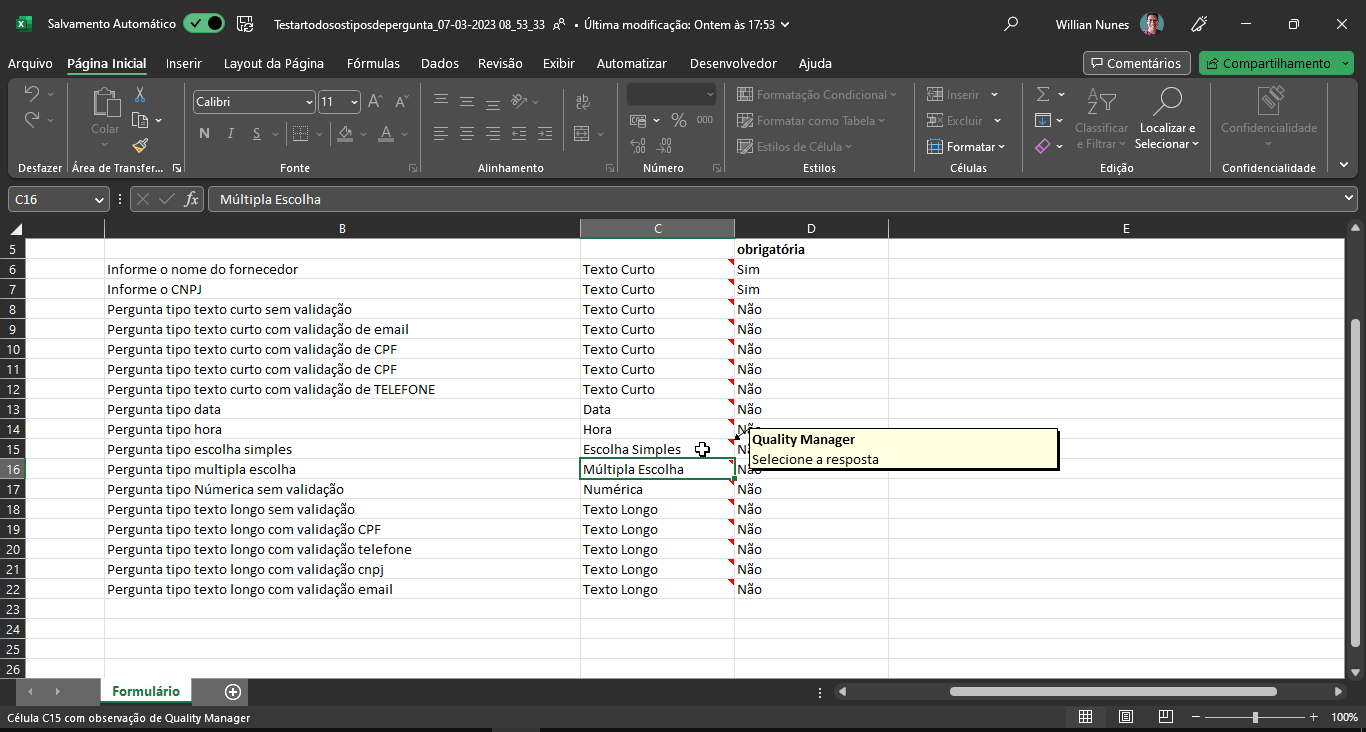Toggle Bold formatting (N)
The width and height of the screenshot is (1366, 732).
tap(204, 133)
